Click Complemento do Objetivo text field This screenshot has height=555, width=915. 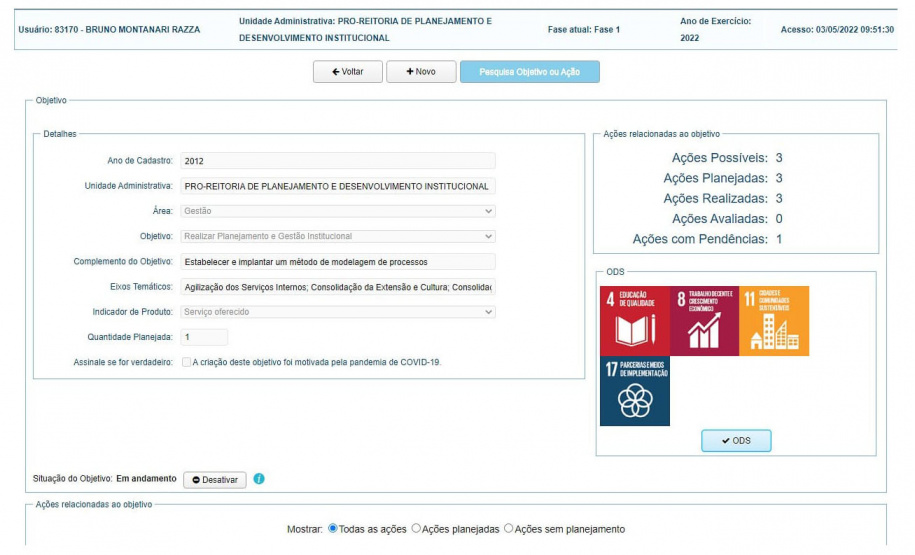coord(338,262)
